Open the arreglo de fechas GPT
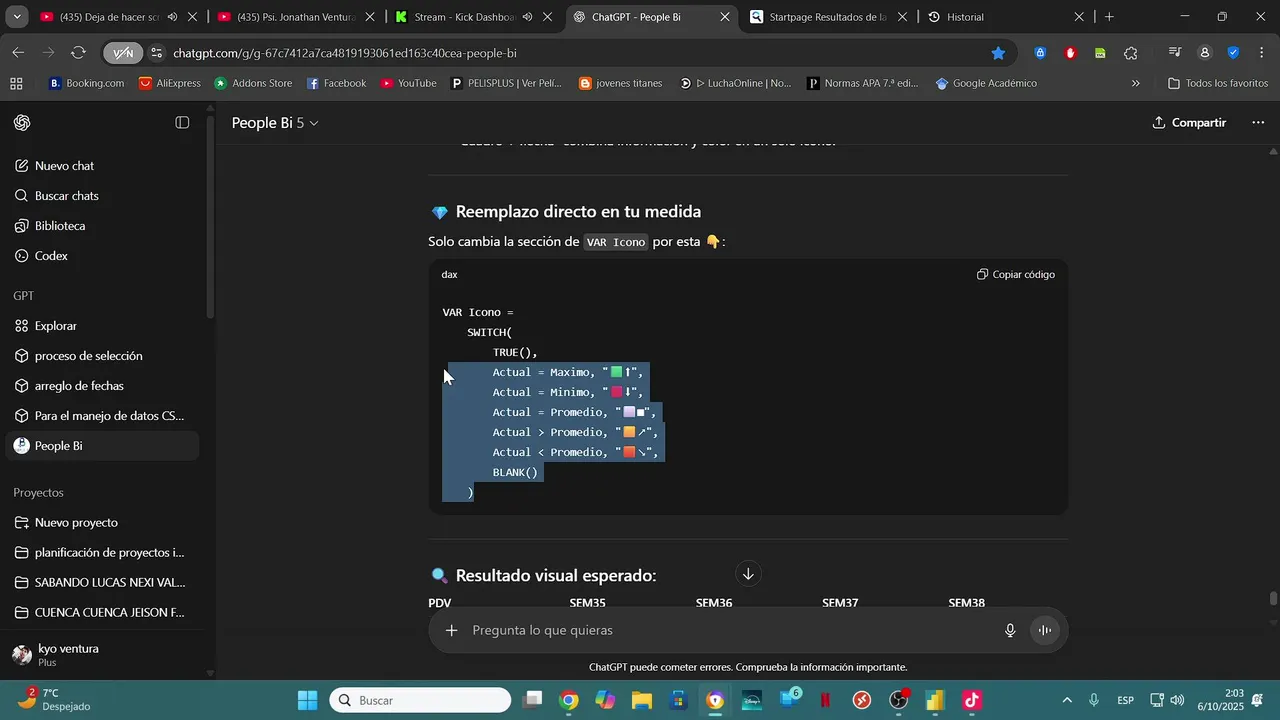The height and width of the screenshot is (720, 1280). pyautogui.click(x=102, y=386)
